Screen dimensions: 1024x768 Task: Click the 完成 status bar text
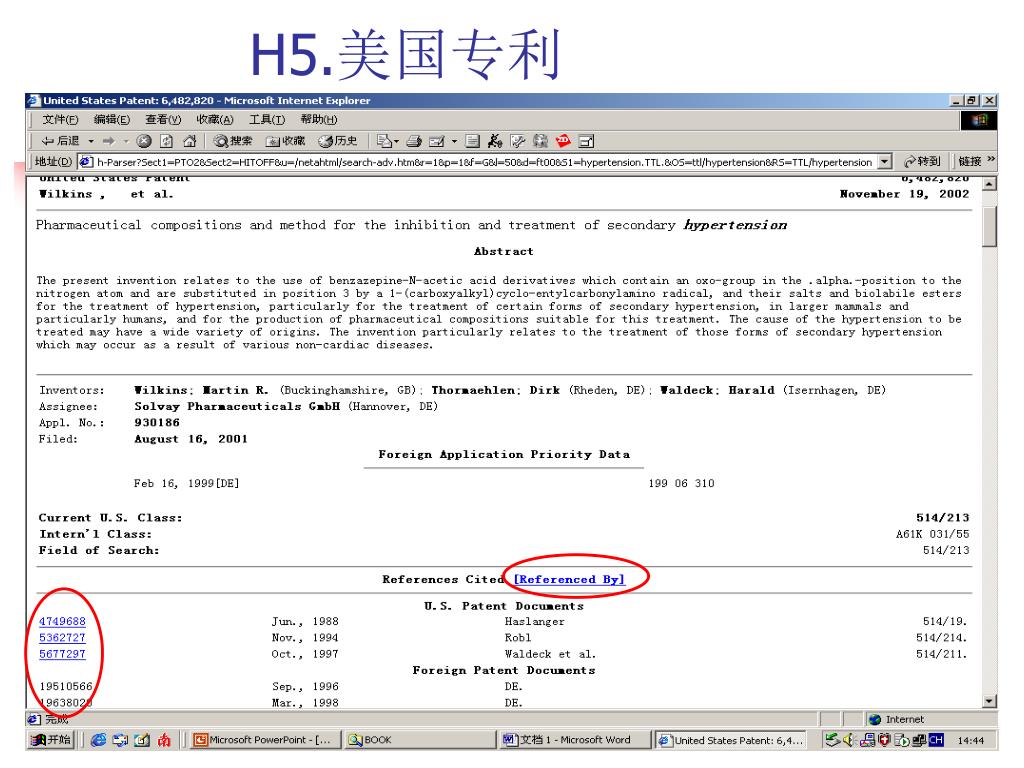pyautogui.click(x=57, y=720)
